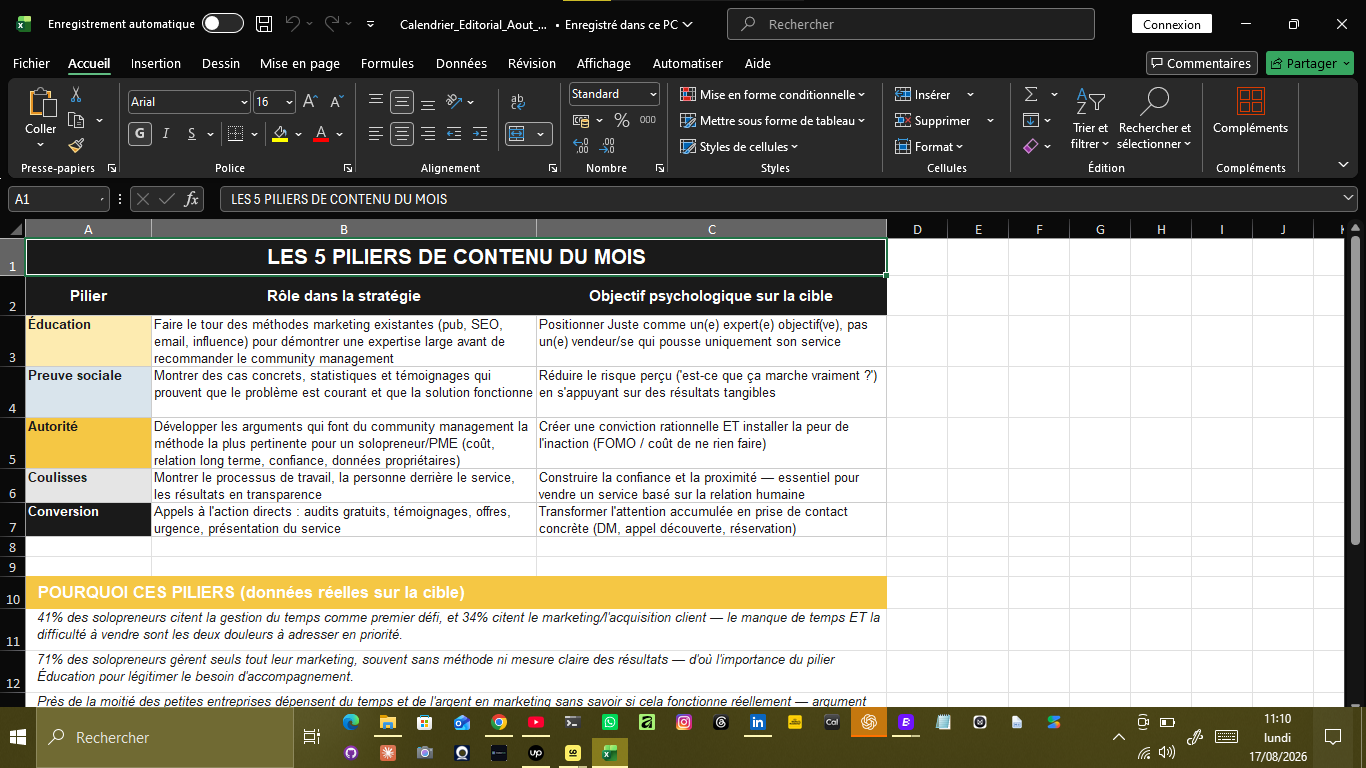Toggle the Enregistrement automatique switch

(x=222, y=24)
